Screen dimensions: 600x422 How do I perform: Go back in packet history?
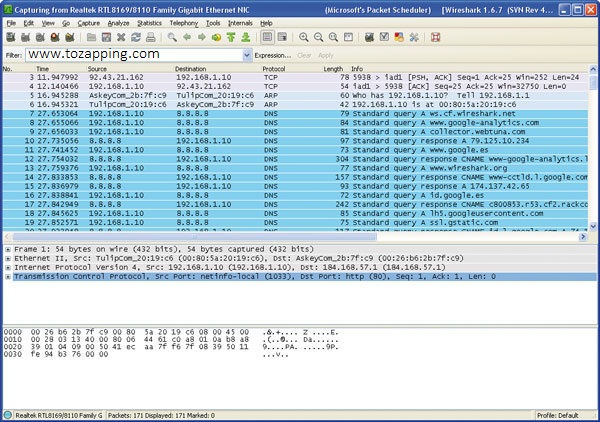tap(187, 37)
